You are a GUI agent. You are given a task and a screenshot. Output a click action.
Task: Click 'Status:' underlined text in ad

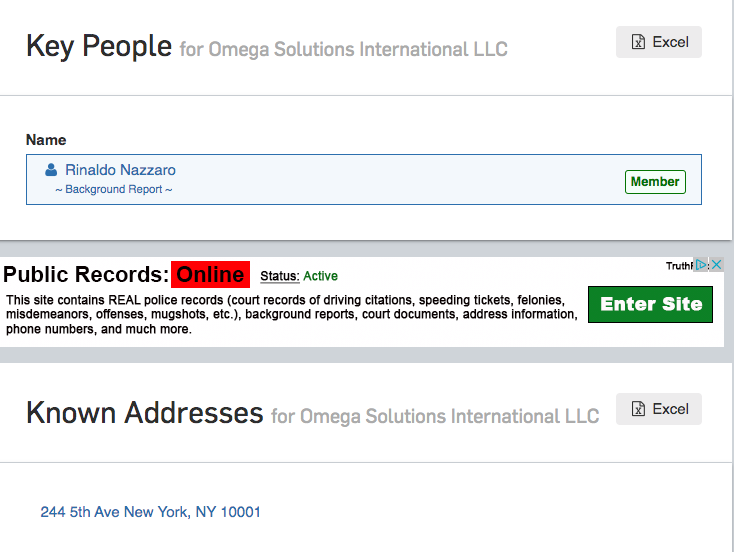[x=279, y=276]
